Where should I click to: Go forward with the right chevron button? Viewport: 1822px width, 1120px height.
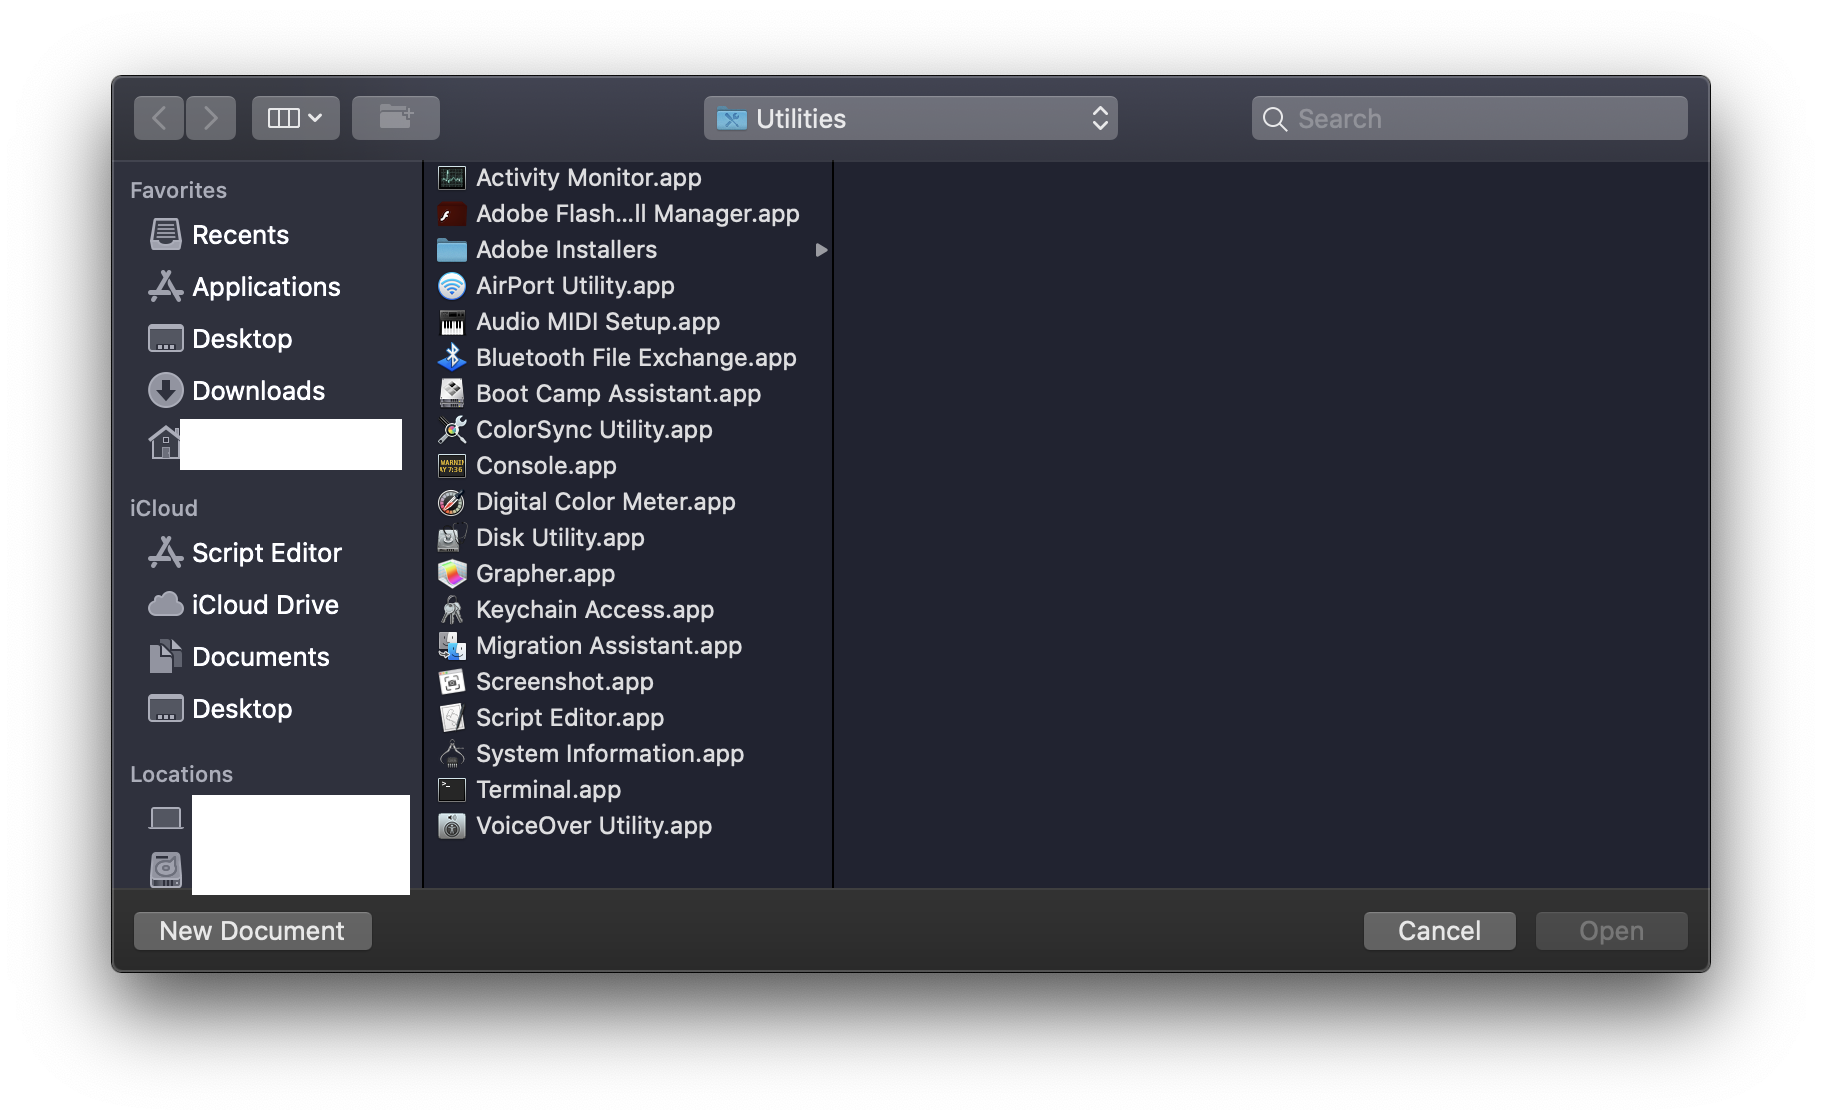[x=211, y=118]
